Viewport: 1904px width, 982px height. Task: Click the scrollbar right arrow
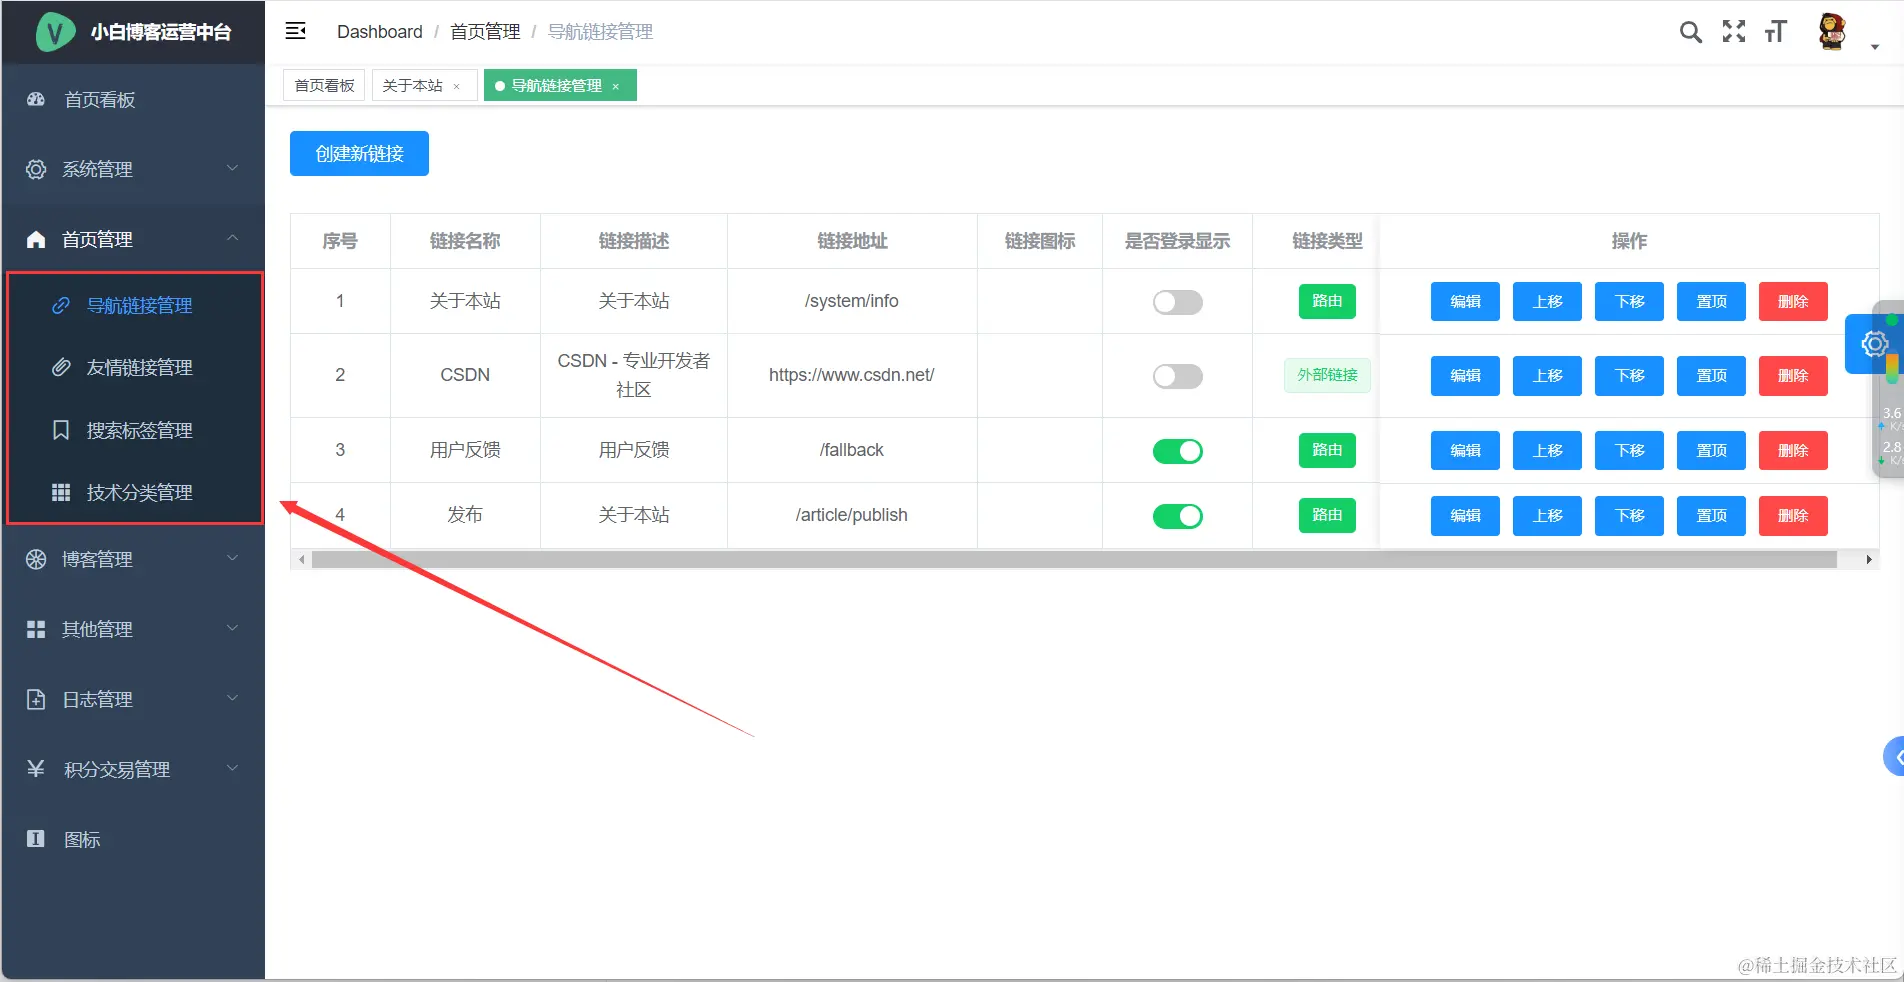tap(1869, 560)
